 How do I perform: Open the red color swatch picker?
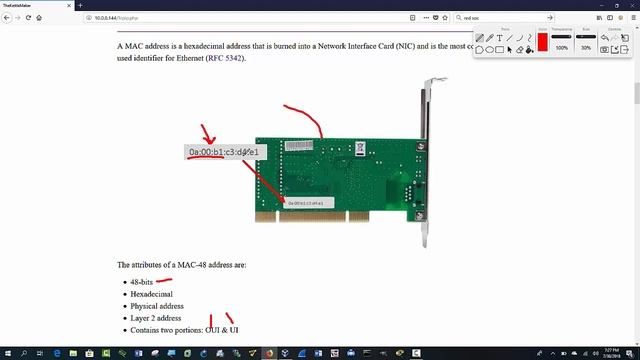point(542,42)
